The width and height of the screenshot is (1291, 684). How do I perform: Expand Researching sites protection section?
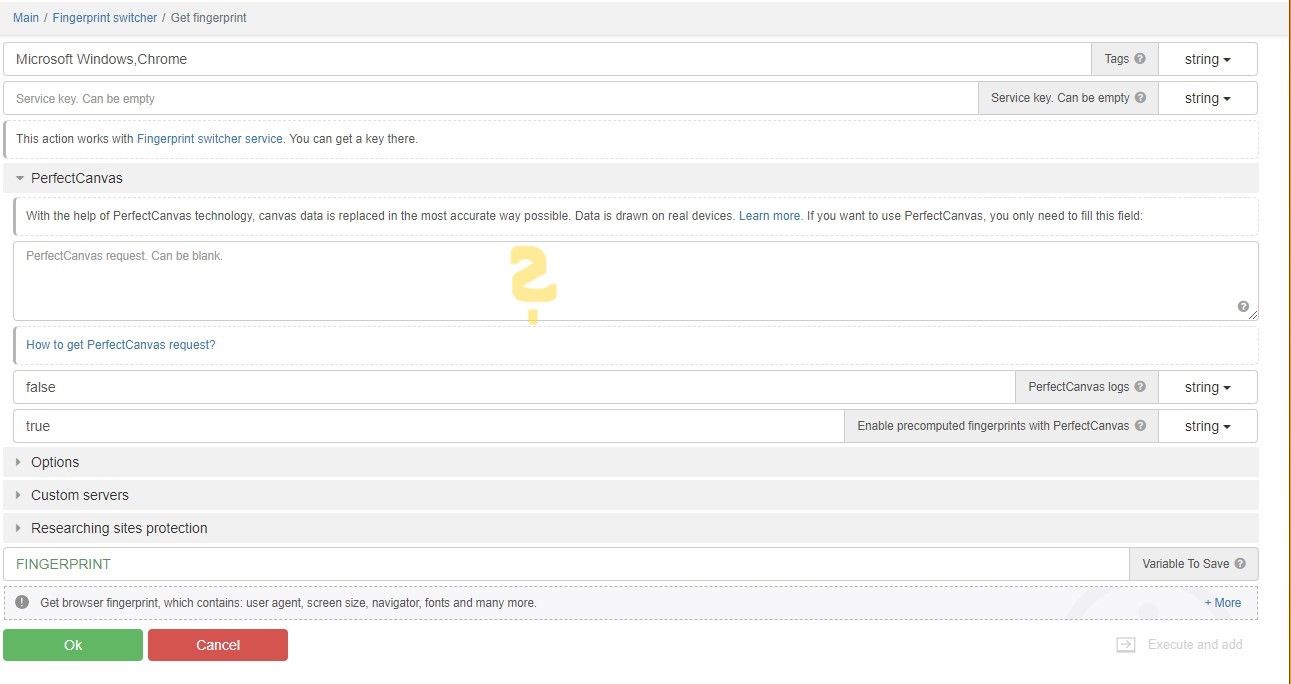[118, 528]
